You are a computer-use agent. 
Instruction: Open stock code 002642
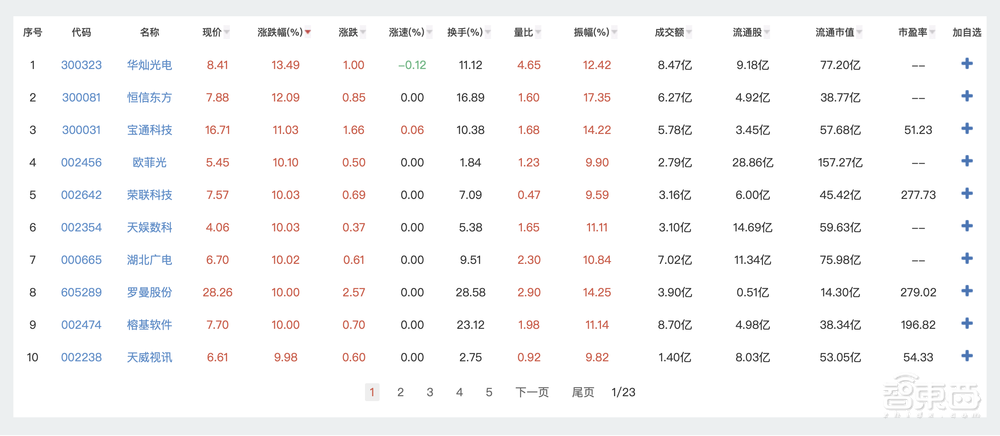tap(81, 194)
